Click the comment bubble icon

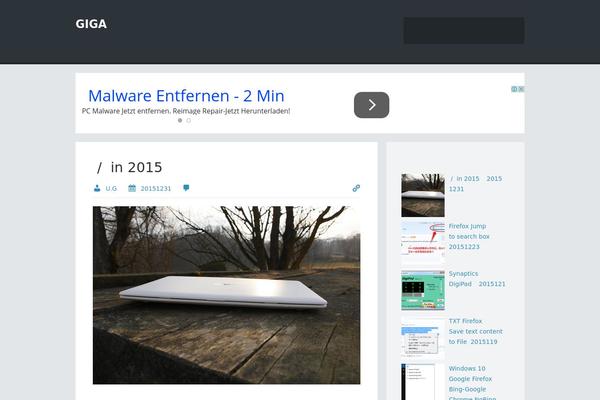pyautogui.click(x=186, y=188)
